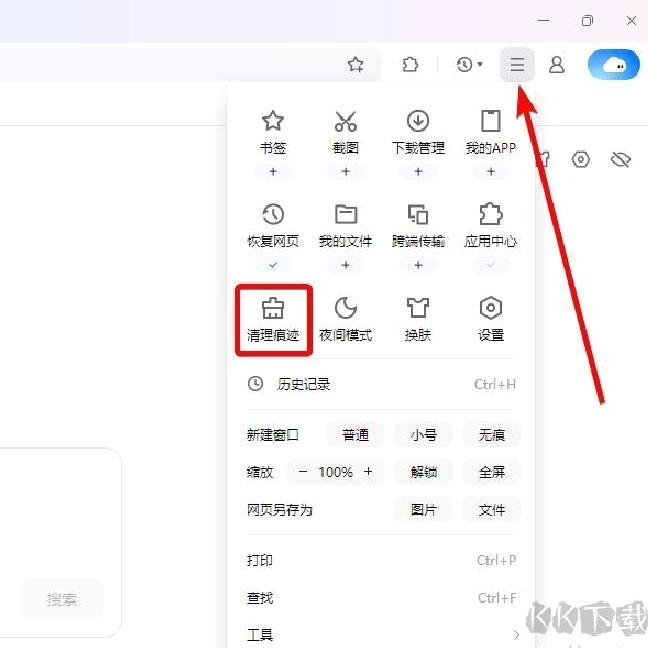Open new 普通 normal window
The height and width of the screenshot is (648, 648).
[x=355, y=435]
